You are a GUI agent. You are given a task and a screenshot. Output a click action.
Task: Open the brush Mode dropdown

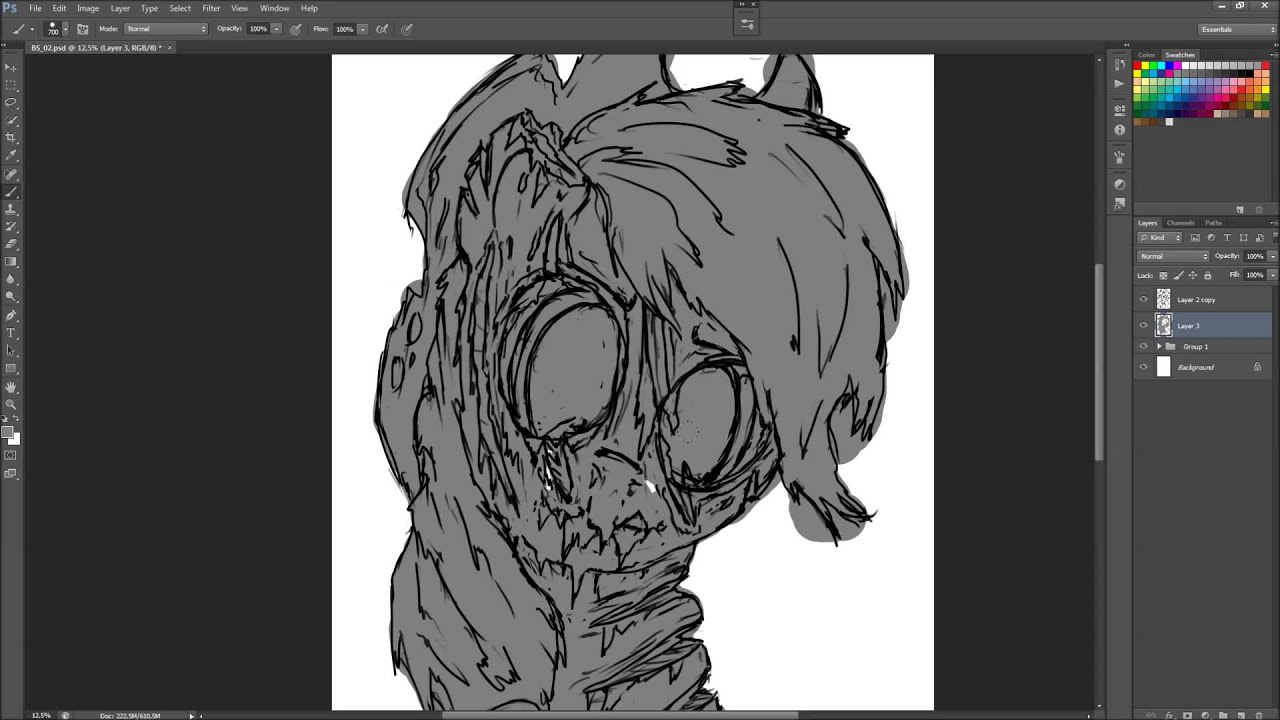click(166, 29)
